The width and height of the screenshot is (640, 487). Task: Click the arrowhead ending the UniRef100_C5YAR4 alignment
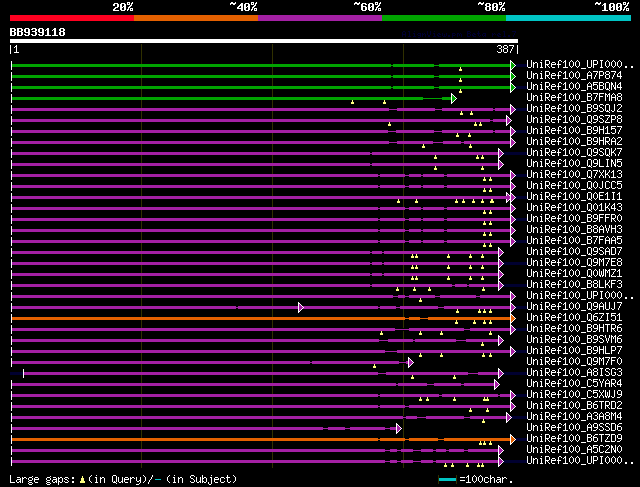[x=497, y=385]
